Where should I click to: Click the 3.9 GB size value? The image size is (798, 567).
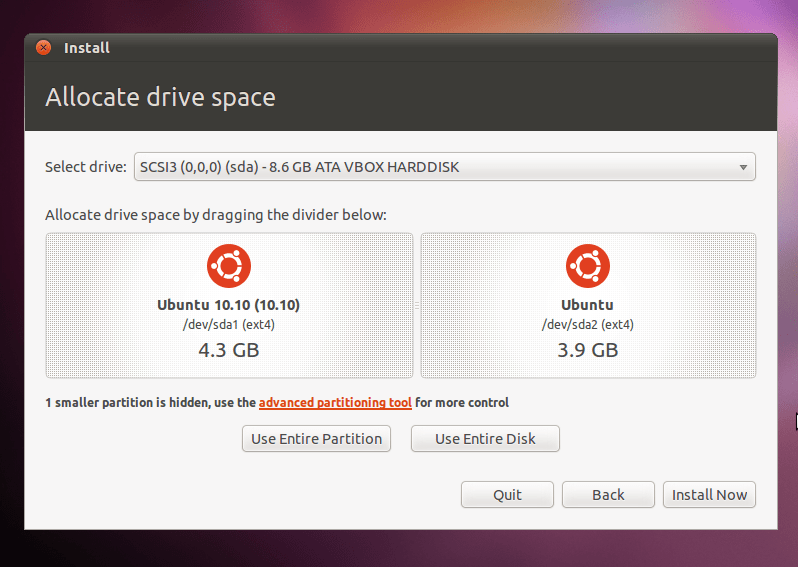pyautogui.click(x=588, y=350)
